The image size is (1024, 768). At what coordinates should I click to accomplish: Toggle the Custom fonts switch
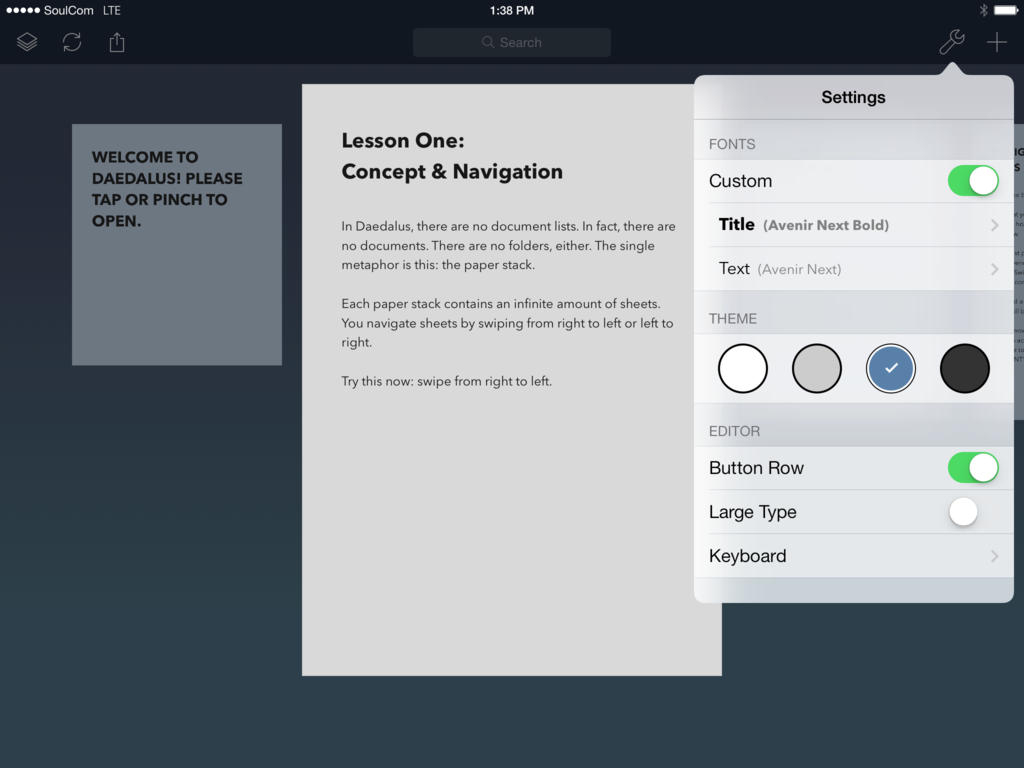(x=973, y=181)
